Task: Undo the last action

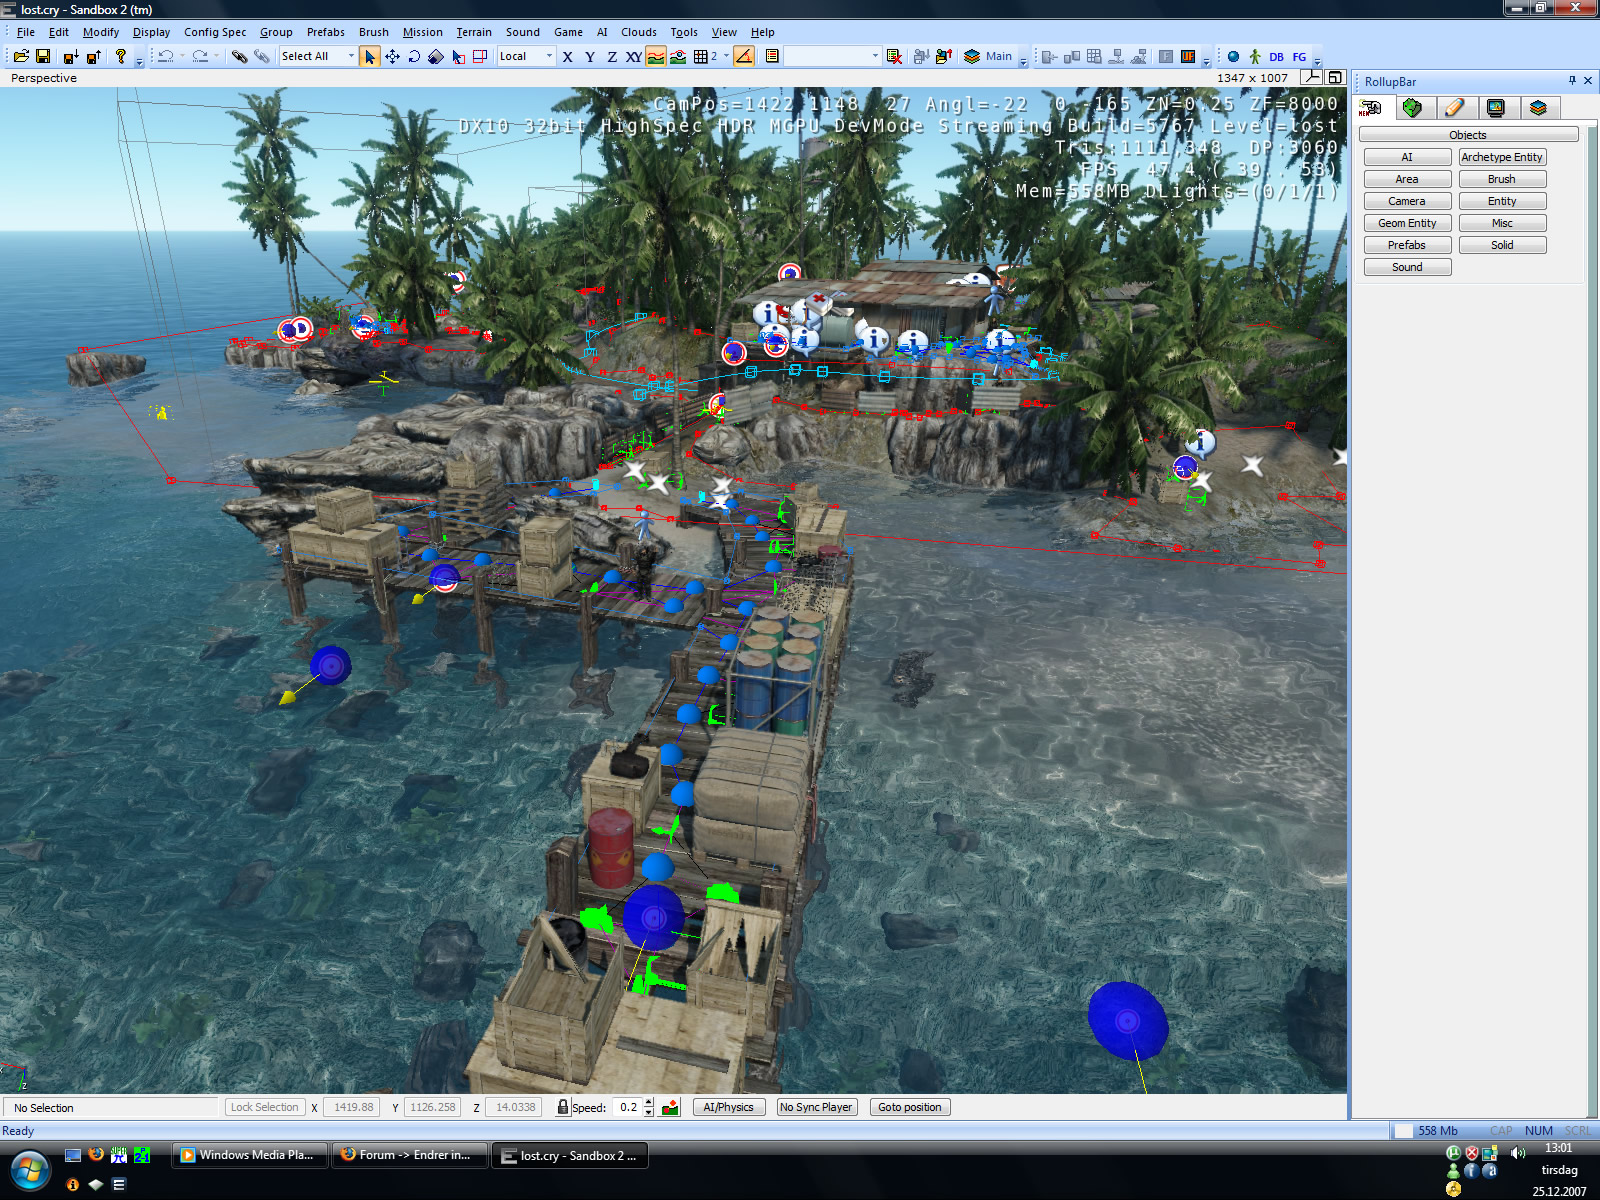Action: 166,57
